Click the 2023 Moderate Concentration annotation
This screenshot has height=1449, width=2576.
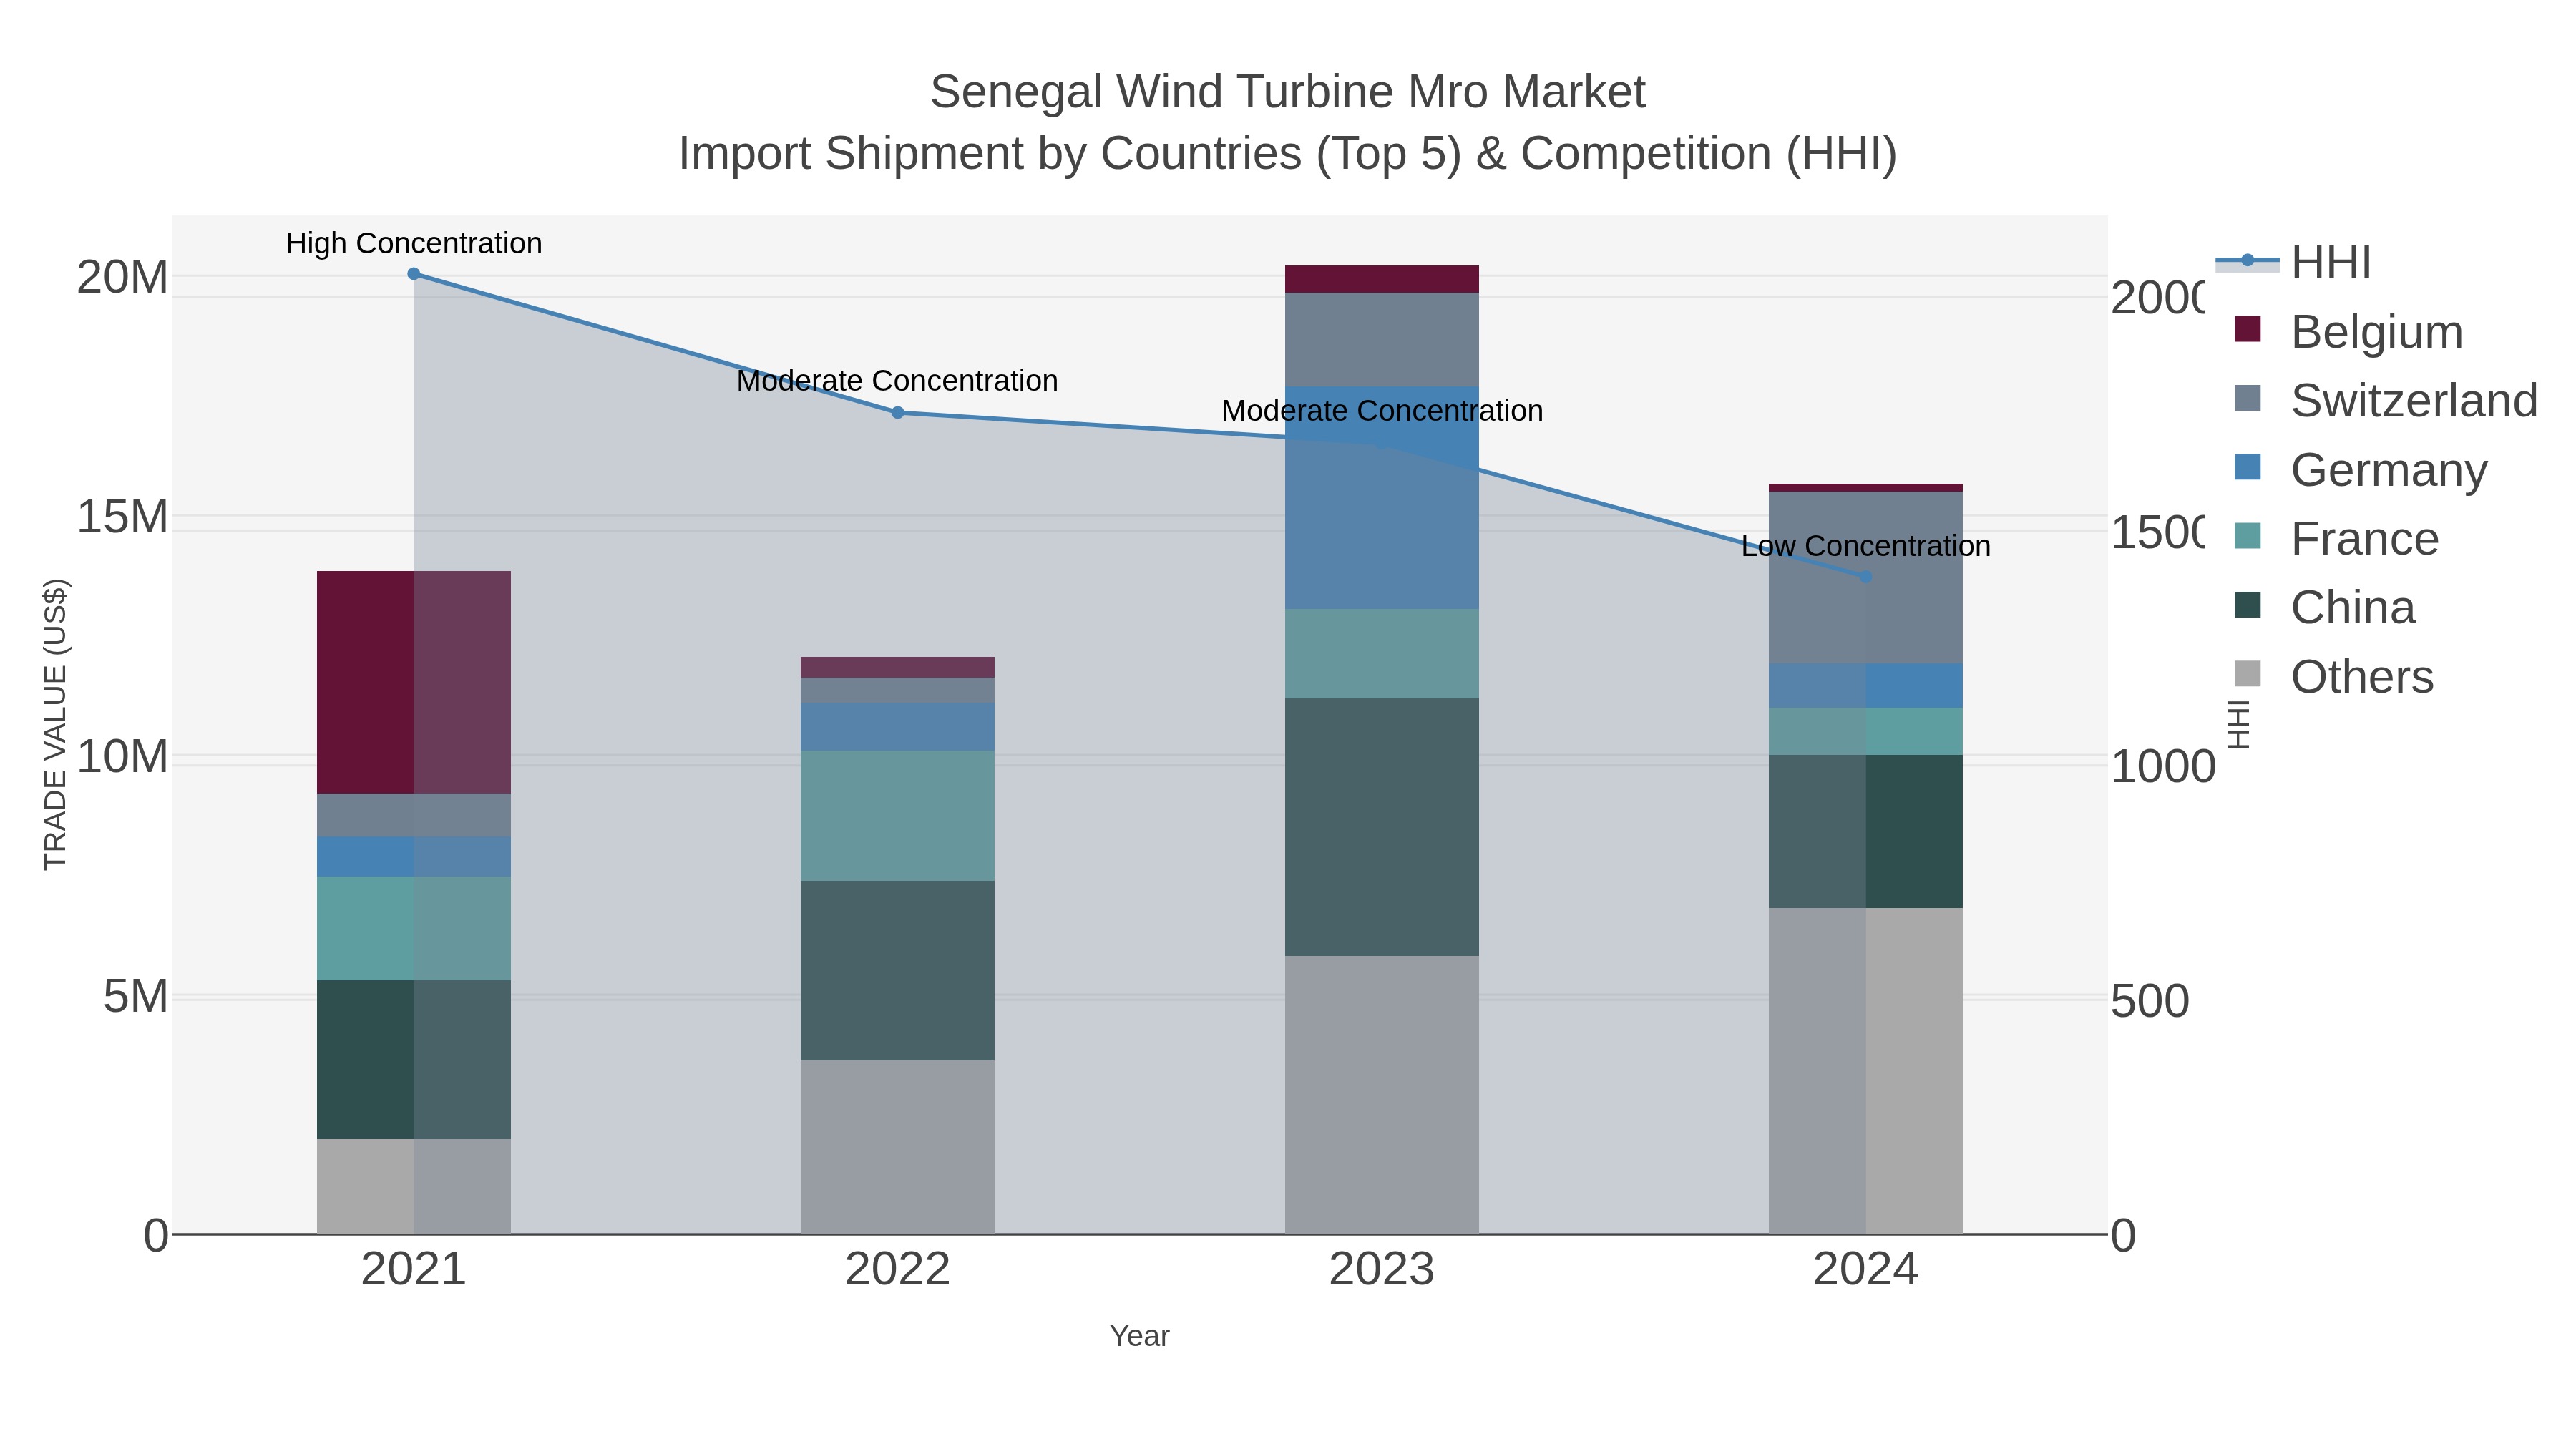[x=1382, y=411]
